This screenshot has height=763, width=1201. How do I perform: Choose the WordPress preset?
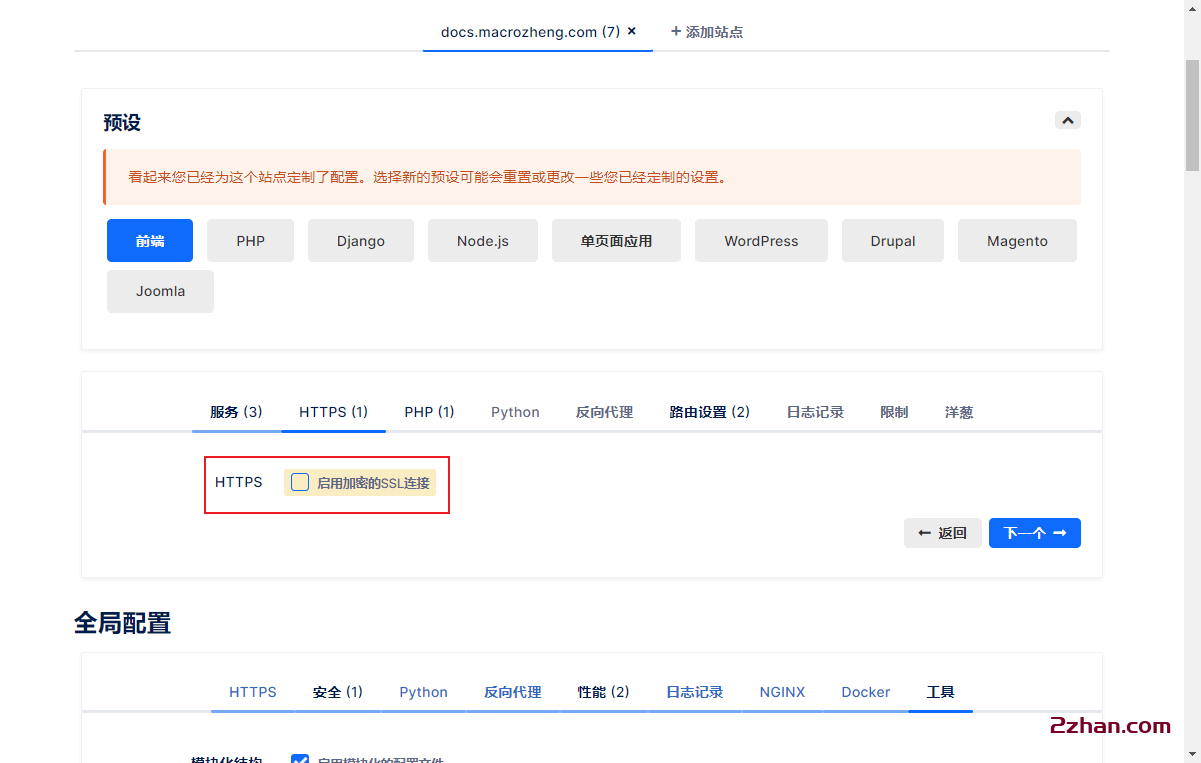761,240
